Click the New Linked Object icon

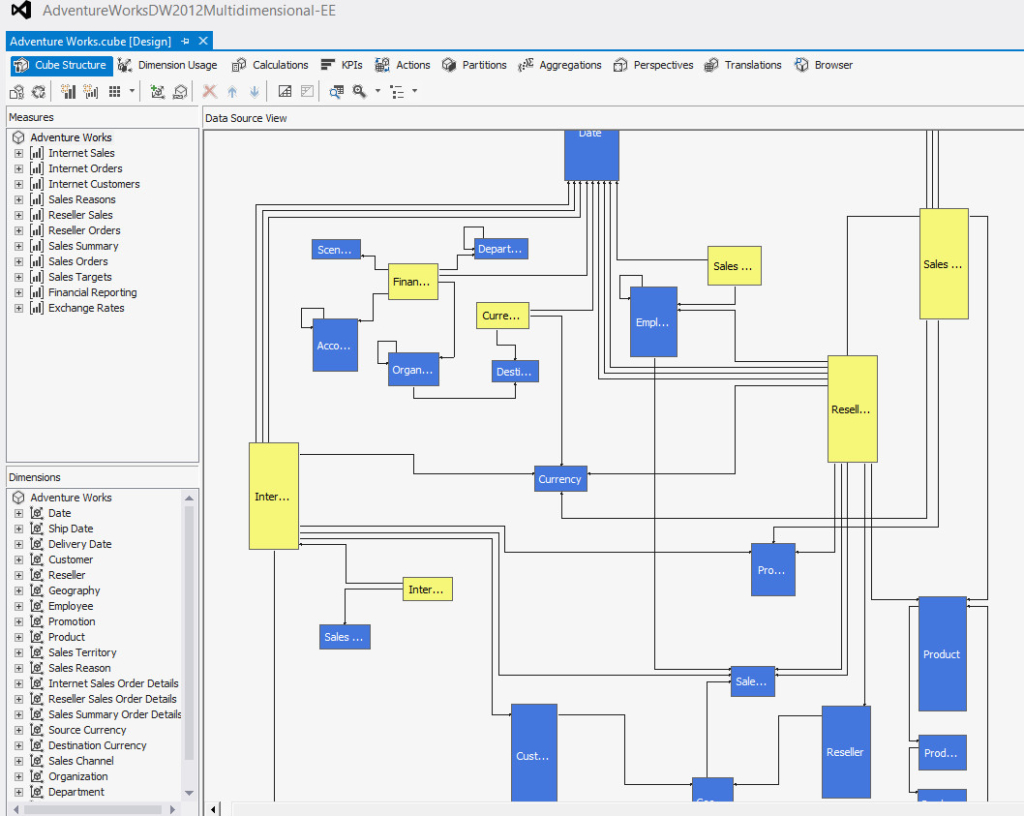pyautogui.click(x=180, y=91)
